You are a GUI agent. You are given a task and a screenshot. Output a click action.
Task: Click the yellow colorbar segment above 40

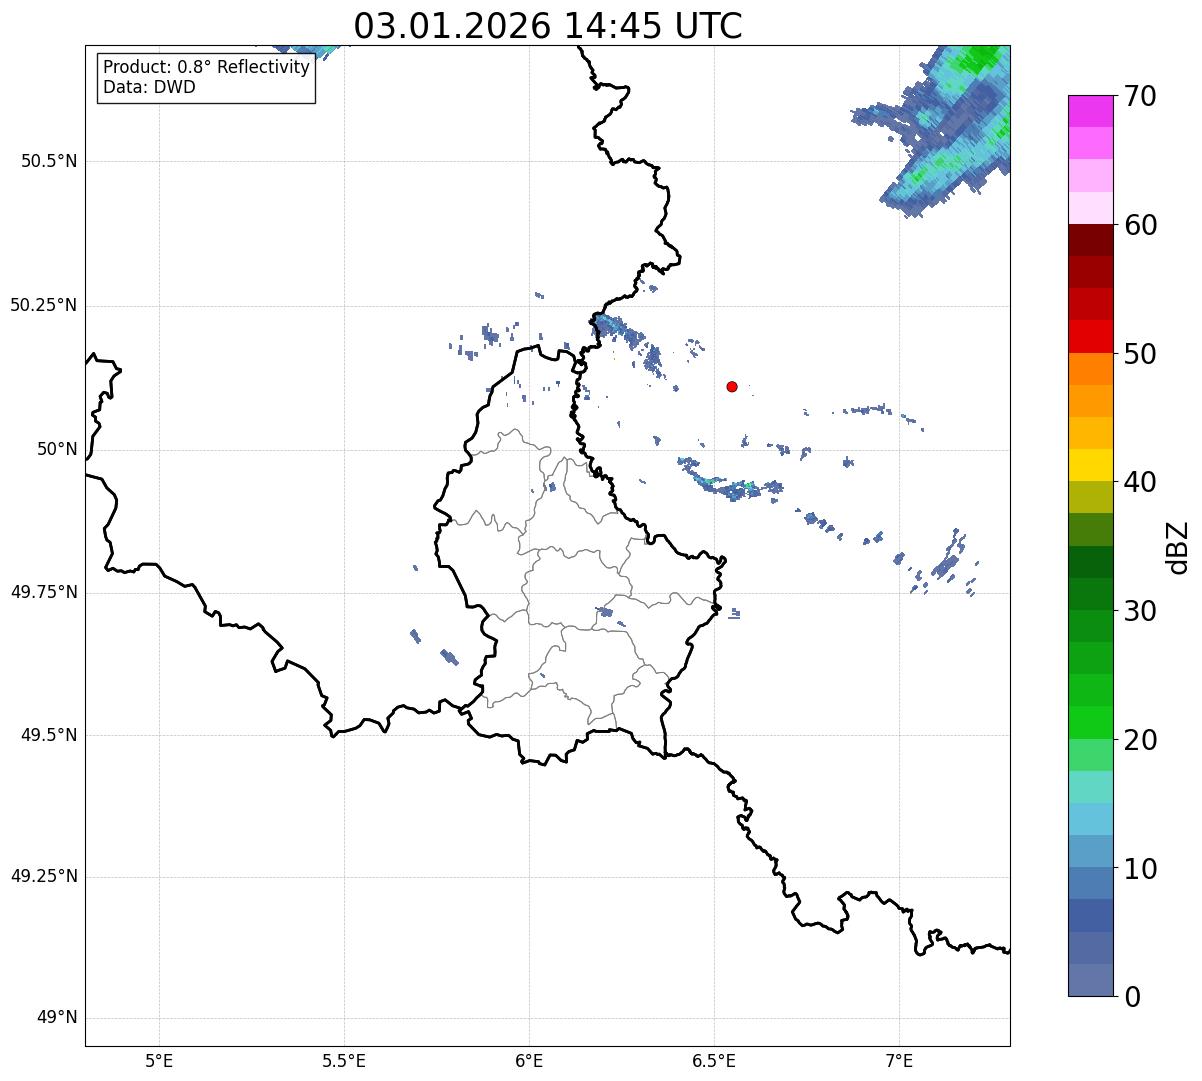(x=1090, y=465)
